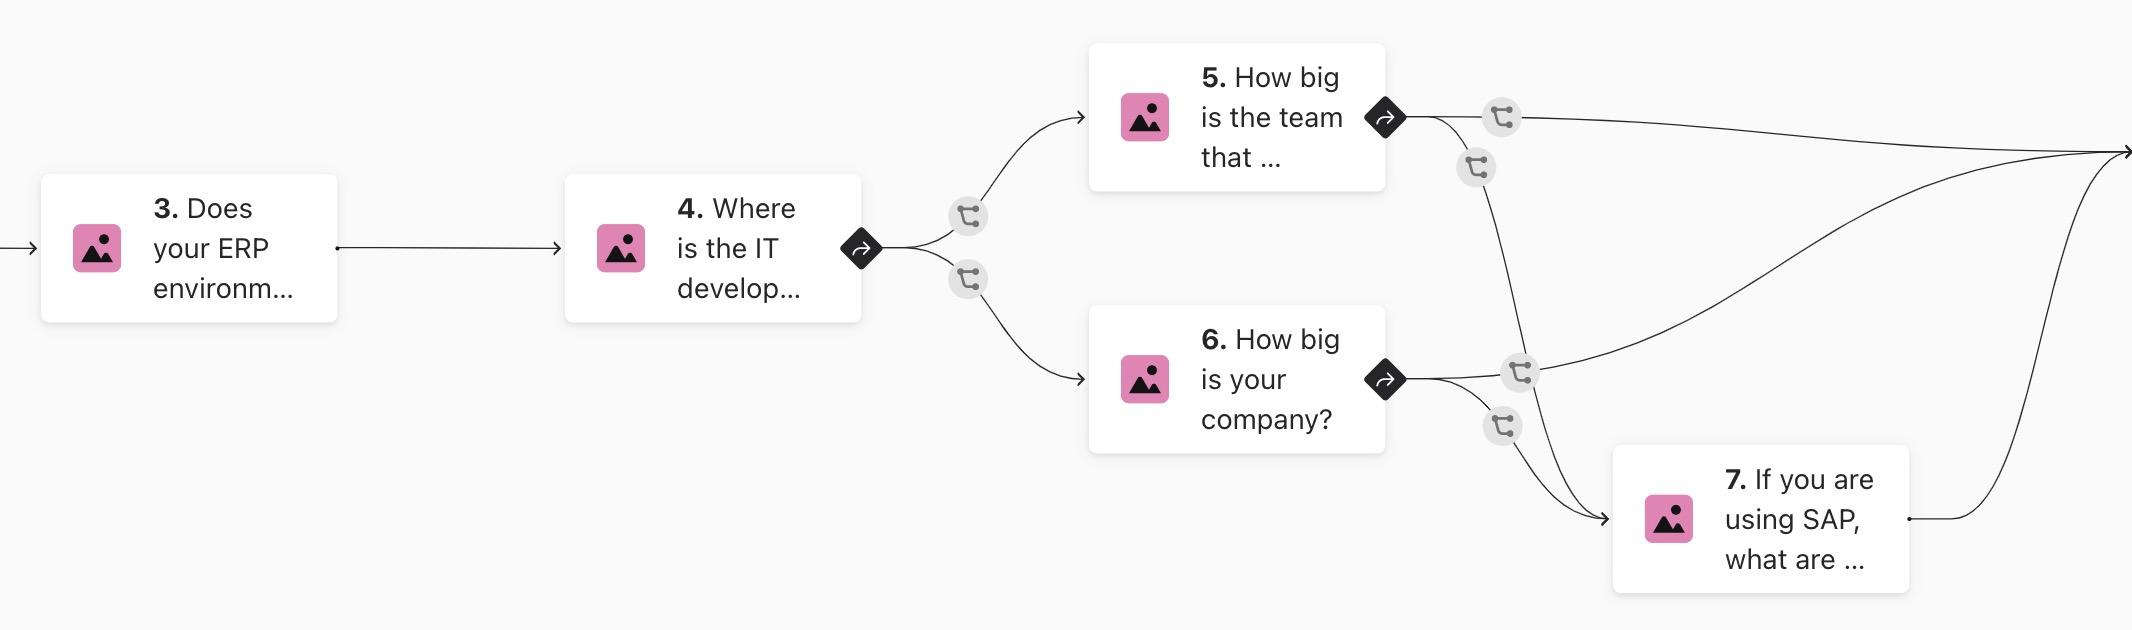Click the picture icon on question 5 card
The height and width of the screenshot is (630, 2132).
point(1145,117)
